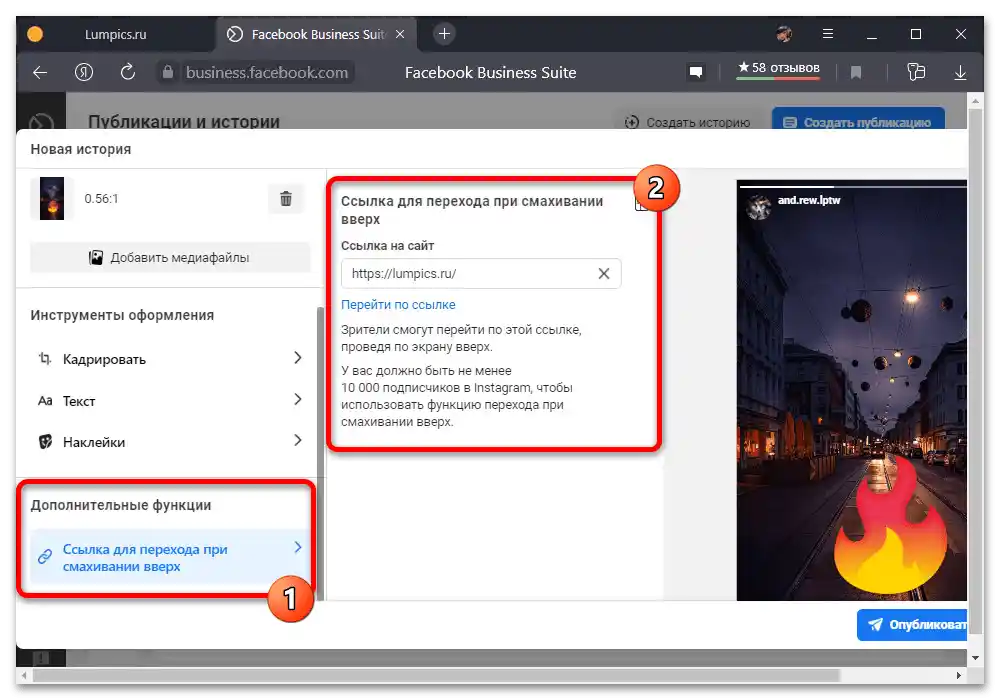The width and height of the screenshot is (1000, 700).
Task: Select the 0.56:1 story thumbnail
Action: click(52, 198)
